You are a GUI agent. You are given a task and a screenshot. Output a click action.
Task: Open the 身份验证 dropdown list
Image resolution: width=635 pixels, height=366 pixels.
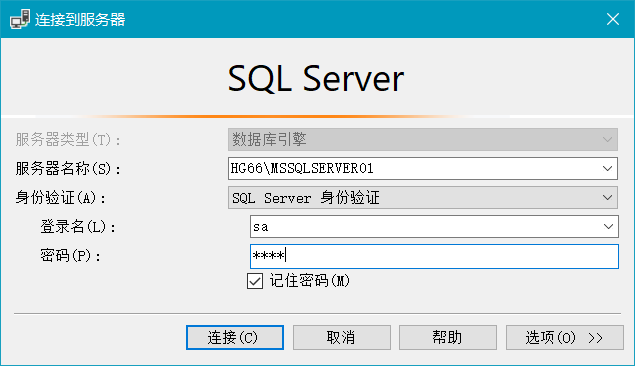(423, 198)
